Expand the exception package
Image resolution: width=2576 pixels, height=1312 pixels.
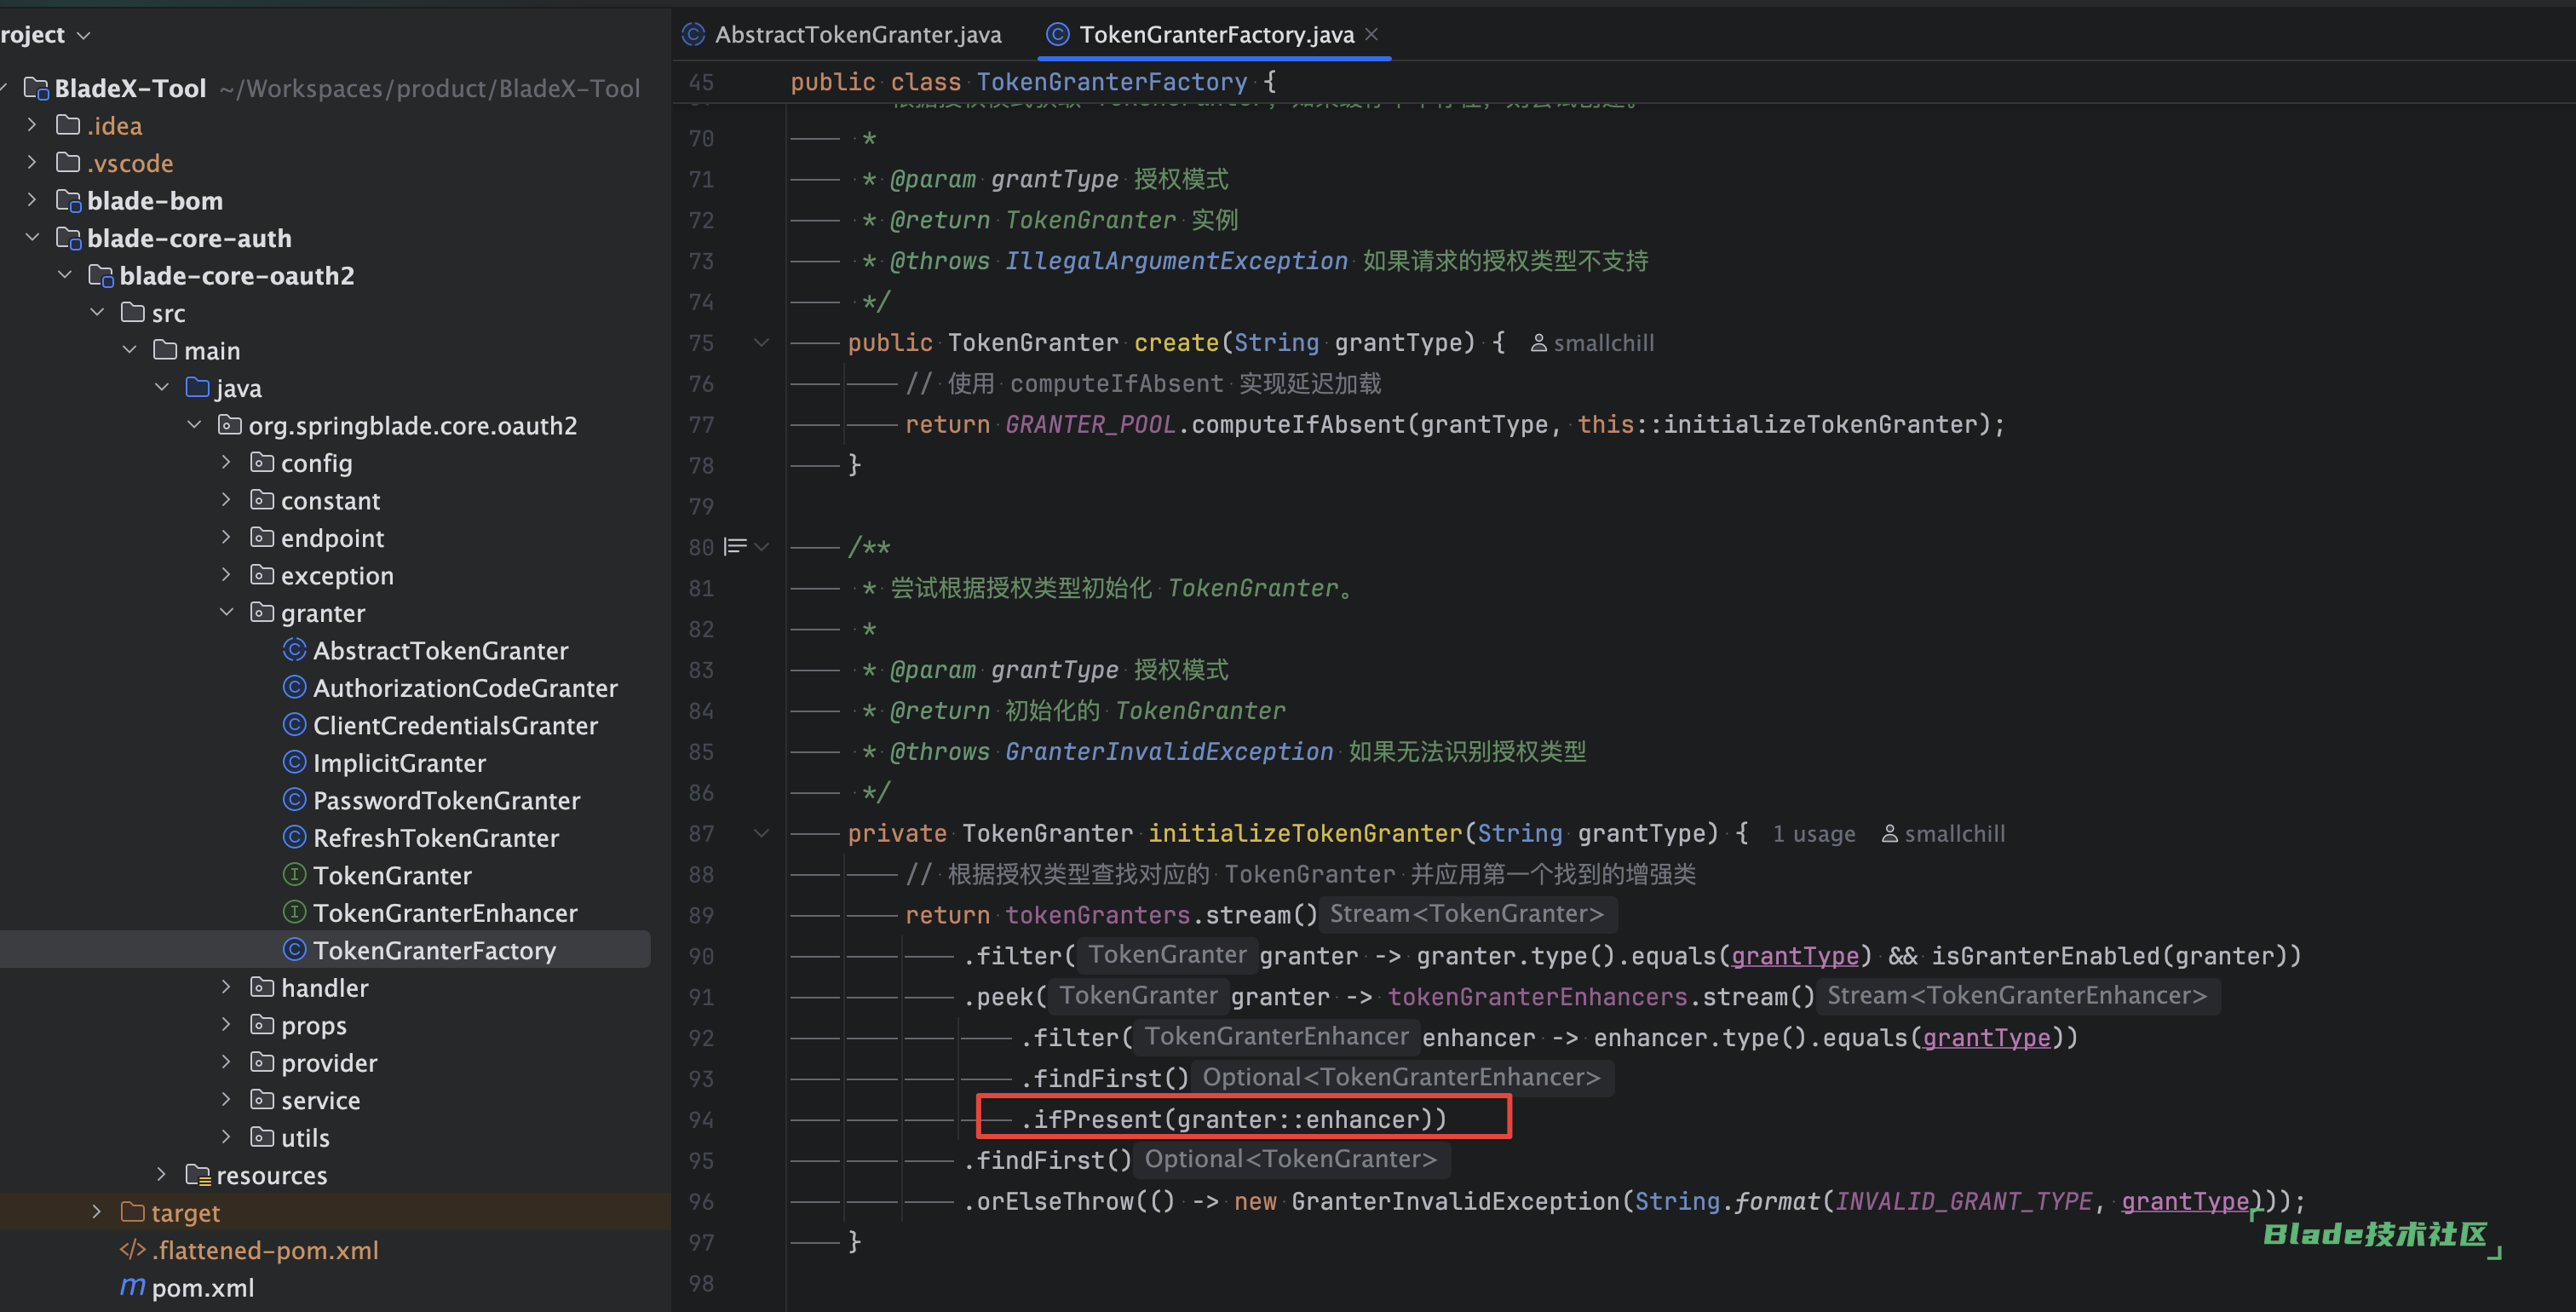227,575
